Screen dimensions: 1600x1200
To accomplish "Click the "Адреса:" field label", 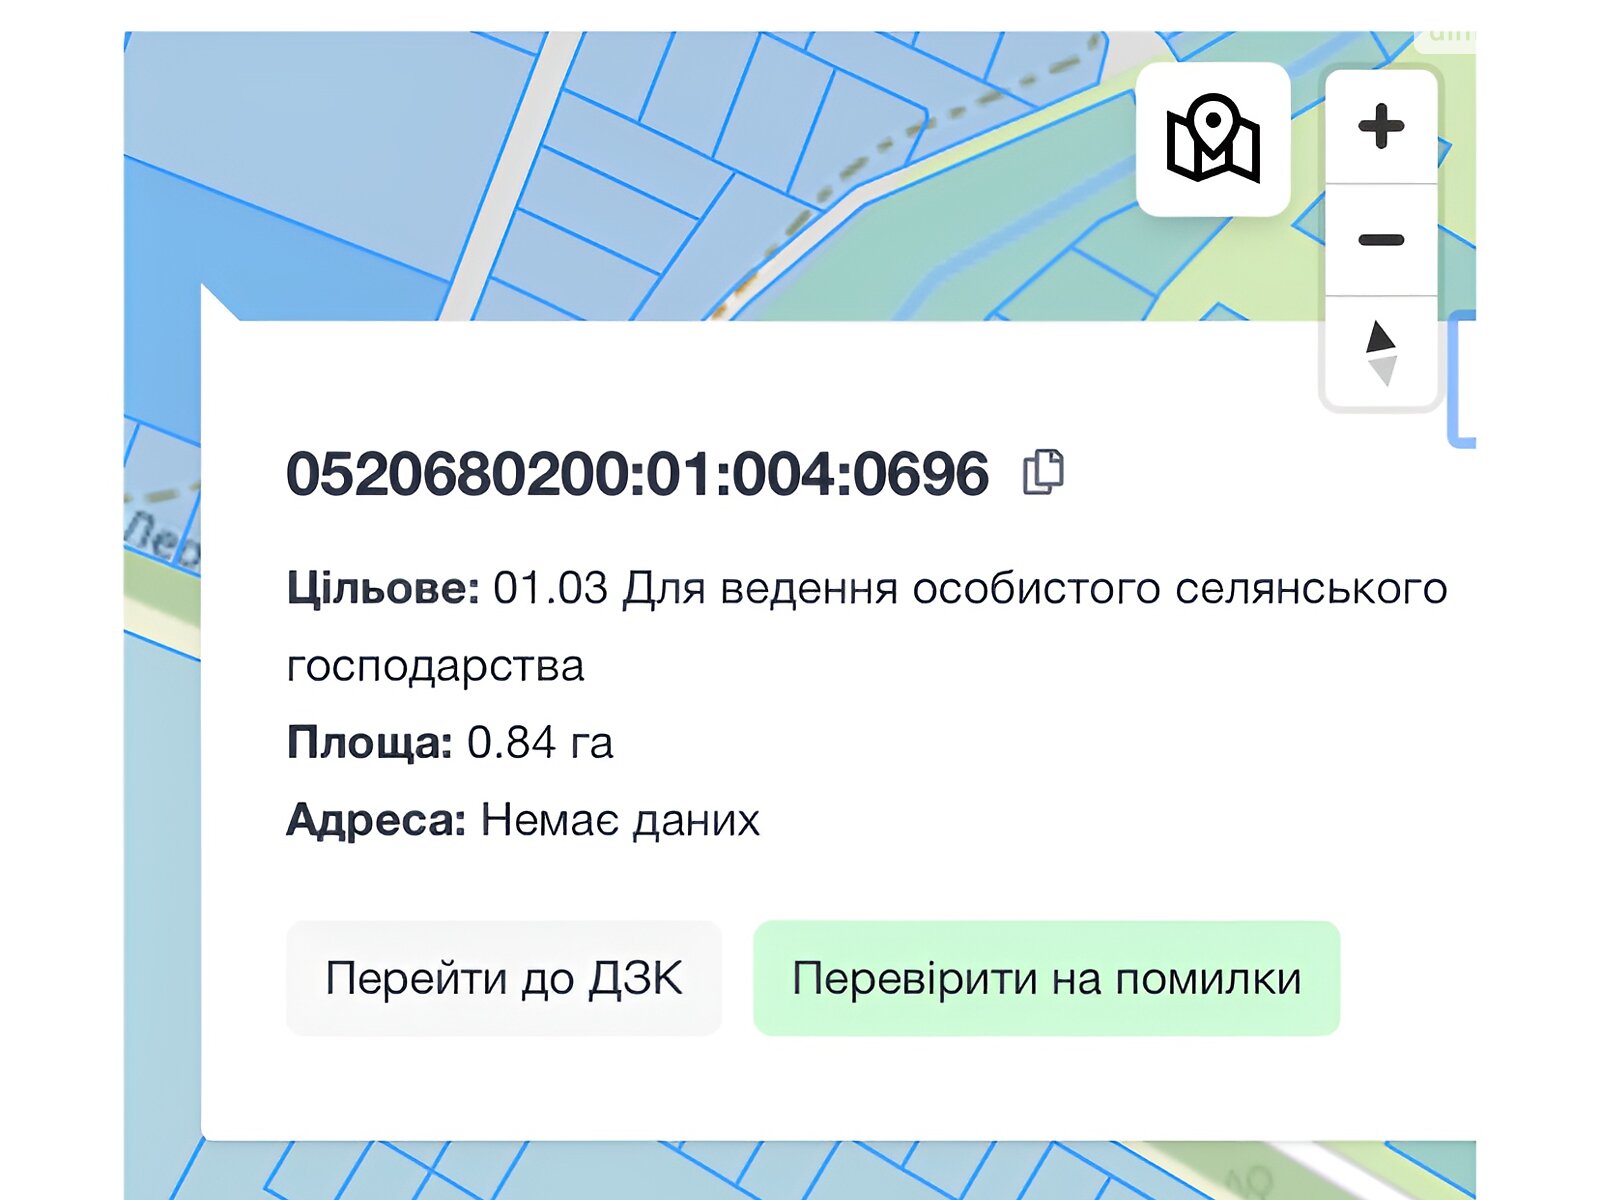I will coord(376,820).
